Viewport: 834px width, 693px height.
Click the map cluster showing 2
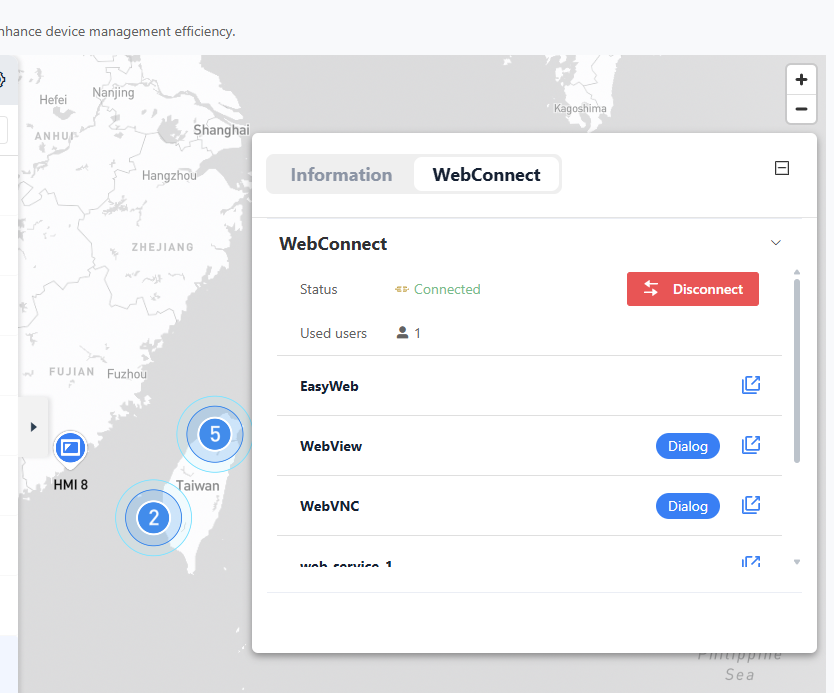(x=153, y=517)
